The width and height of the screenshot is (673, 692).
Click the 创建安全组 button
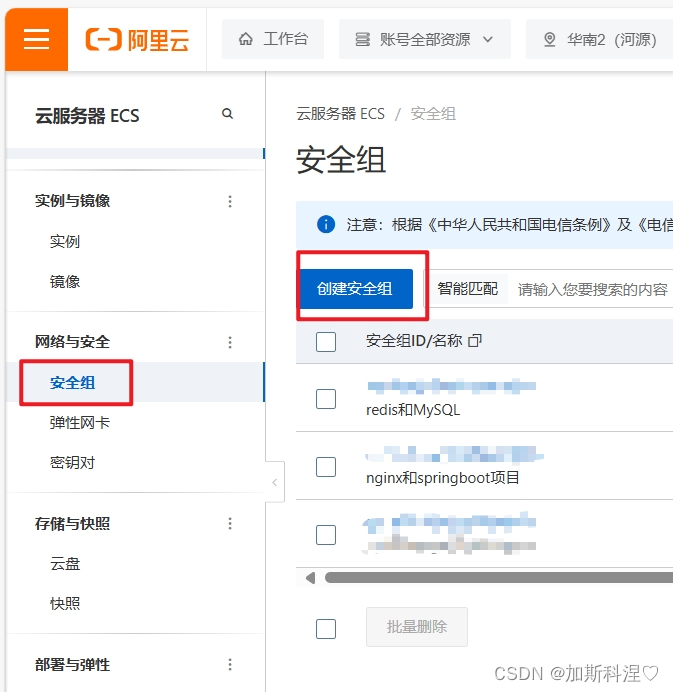point(357,289)
